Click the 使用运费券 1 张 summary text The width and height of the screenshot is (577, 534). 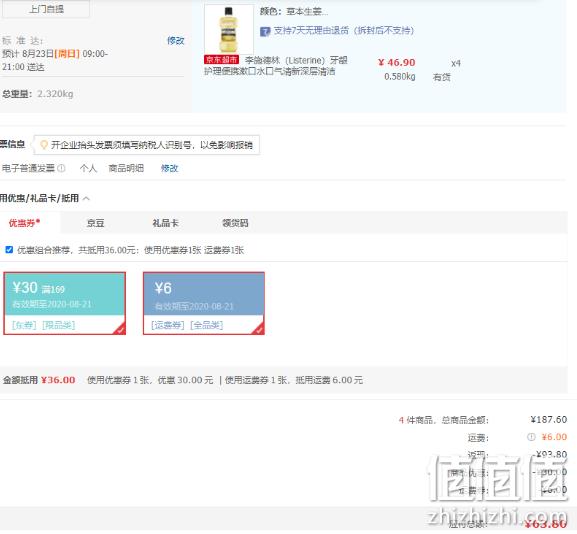click(x=257, y=380)
